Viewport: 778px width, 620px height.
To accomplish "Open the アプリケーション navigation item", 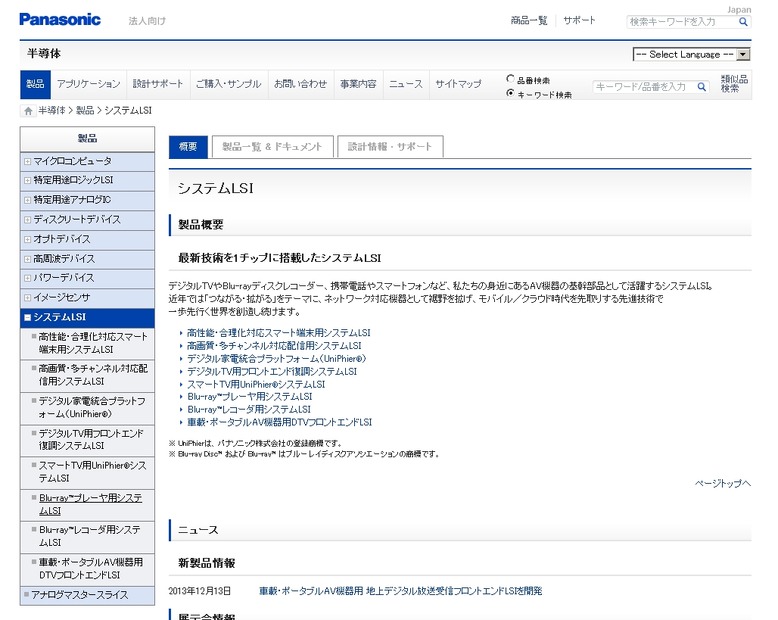I will point(88,84).
